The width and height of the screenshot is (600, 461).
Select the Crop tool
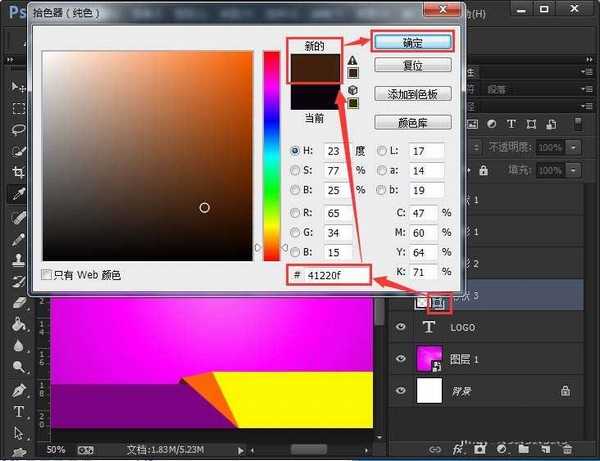click(x=18, y=173)
